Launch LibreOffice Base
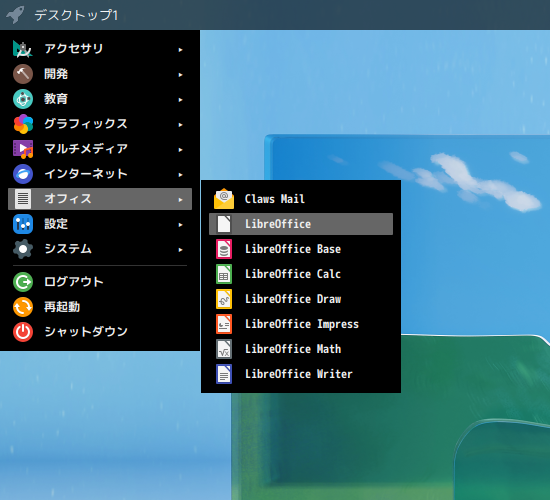The width and height of the screenshot is (550, 500). [x=301, y=249]
